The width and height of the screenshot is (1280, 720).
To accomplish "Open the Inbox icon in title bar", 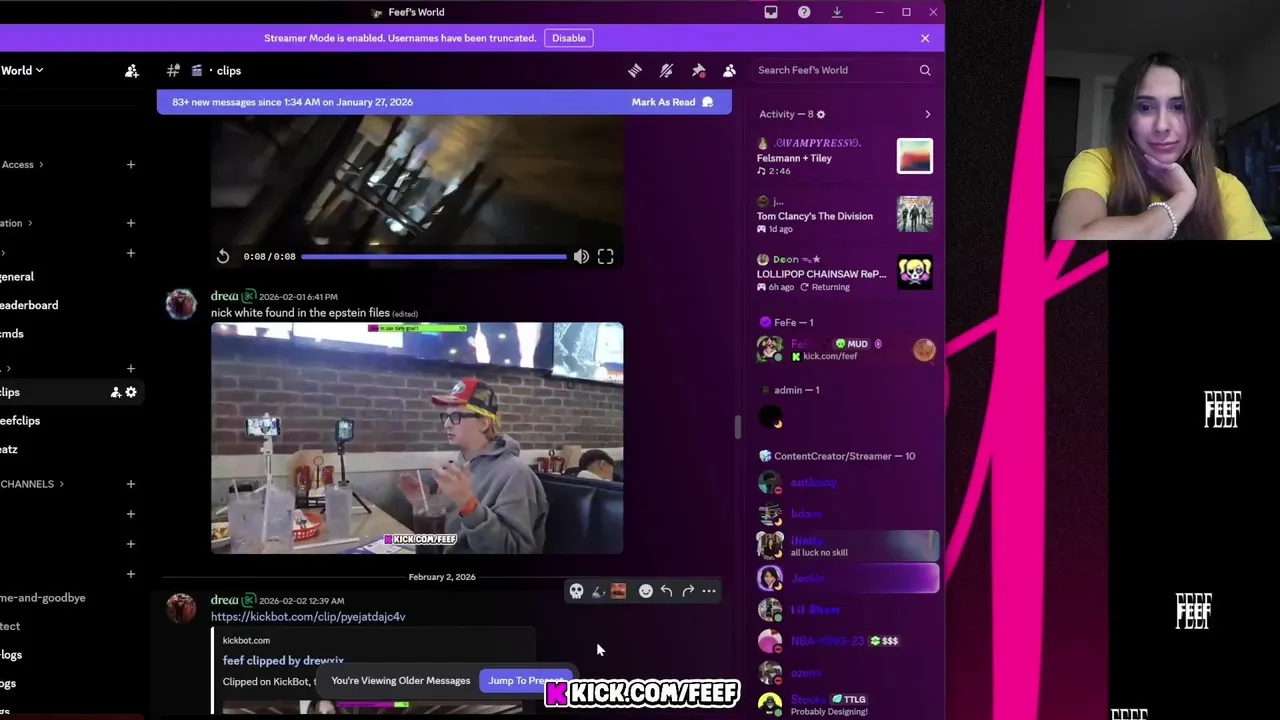I will [771, 12].
